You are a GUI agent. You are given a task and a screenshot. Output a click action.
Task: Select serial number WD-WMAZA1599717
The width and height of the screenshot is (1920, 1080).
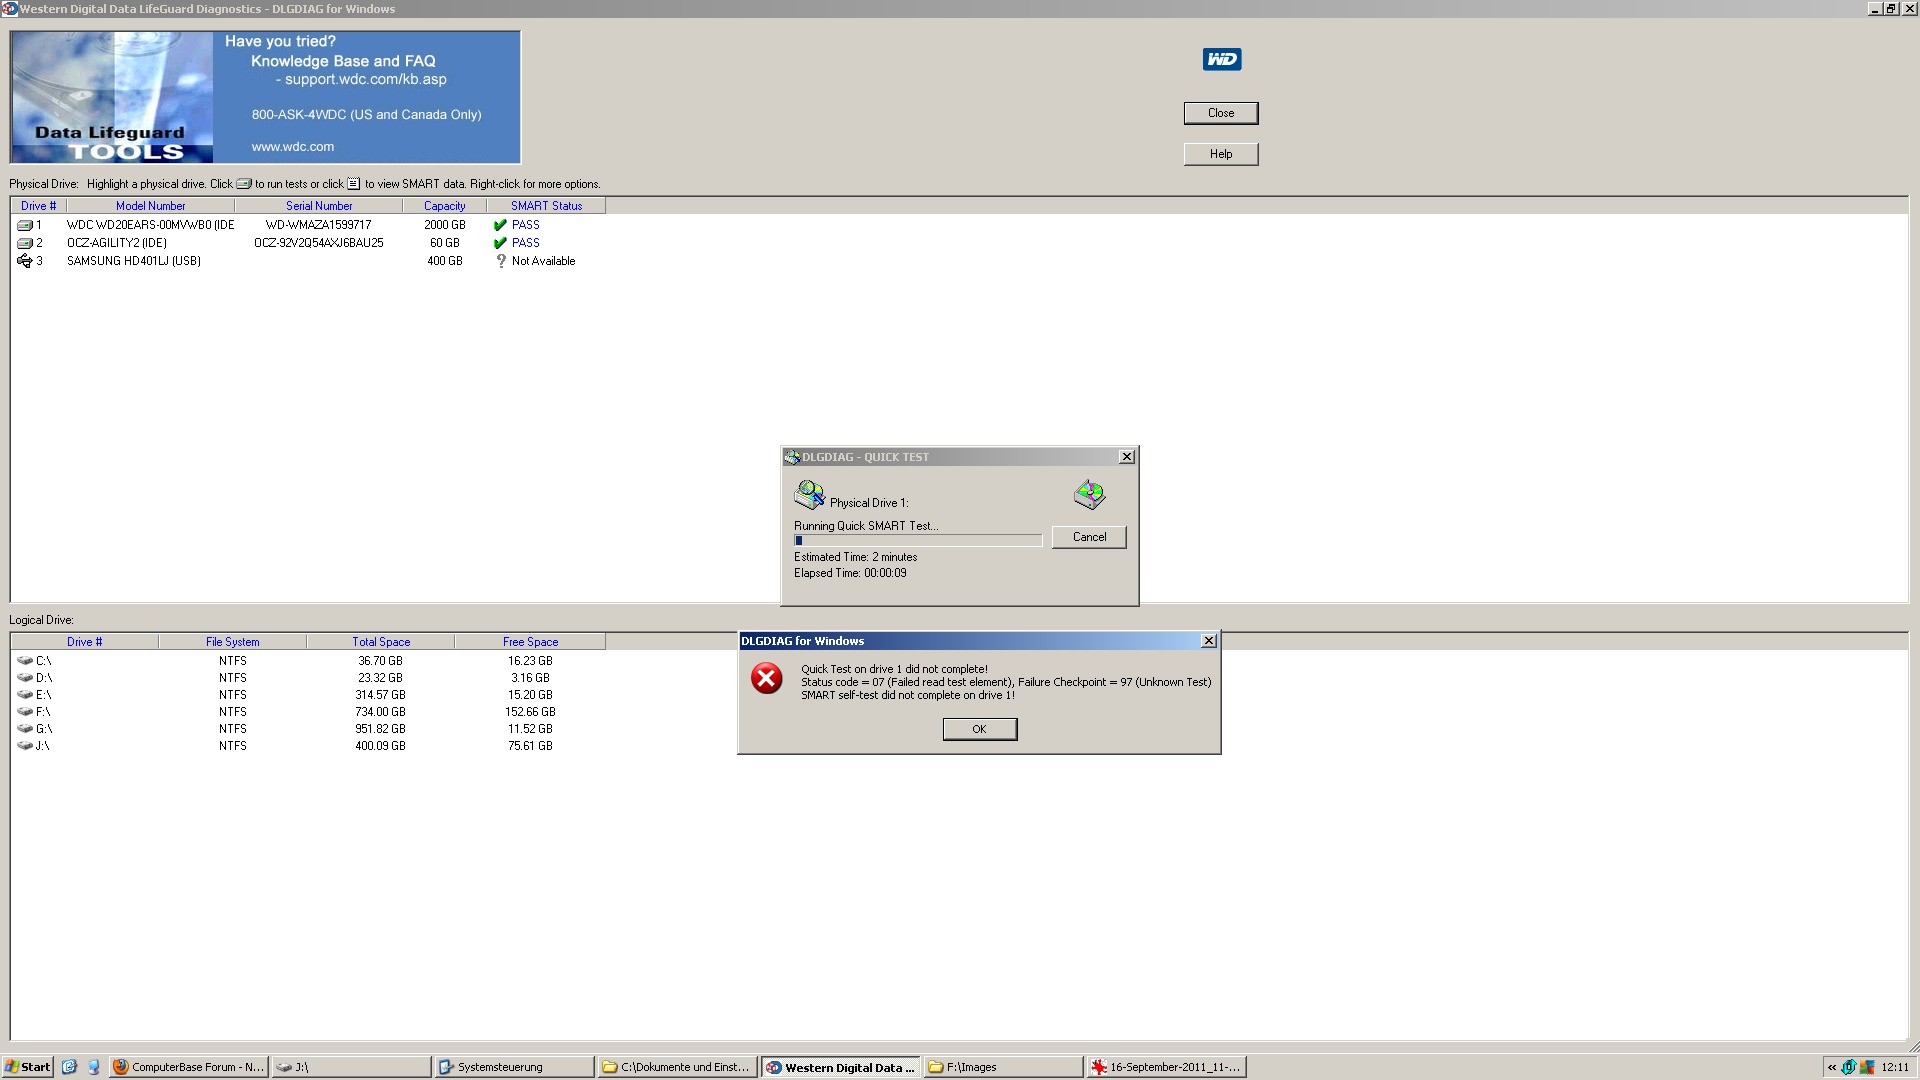tap(318, 225)
